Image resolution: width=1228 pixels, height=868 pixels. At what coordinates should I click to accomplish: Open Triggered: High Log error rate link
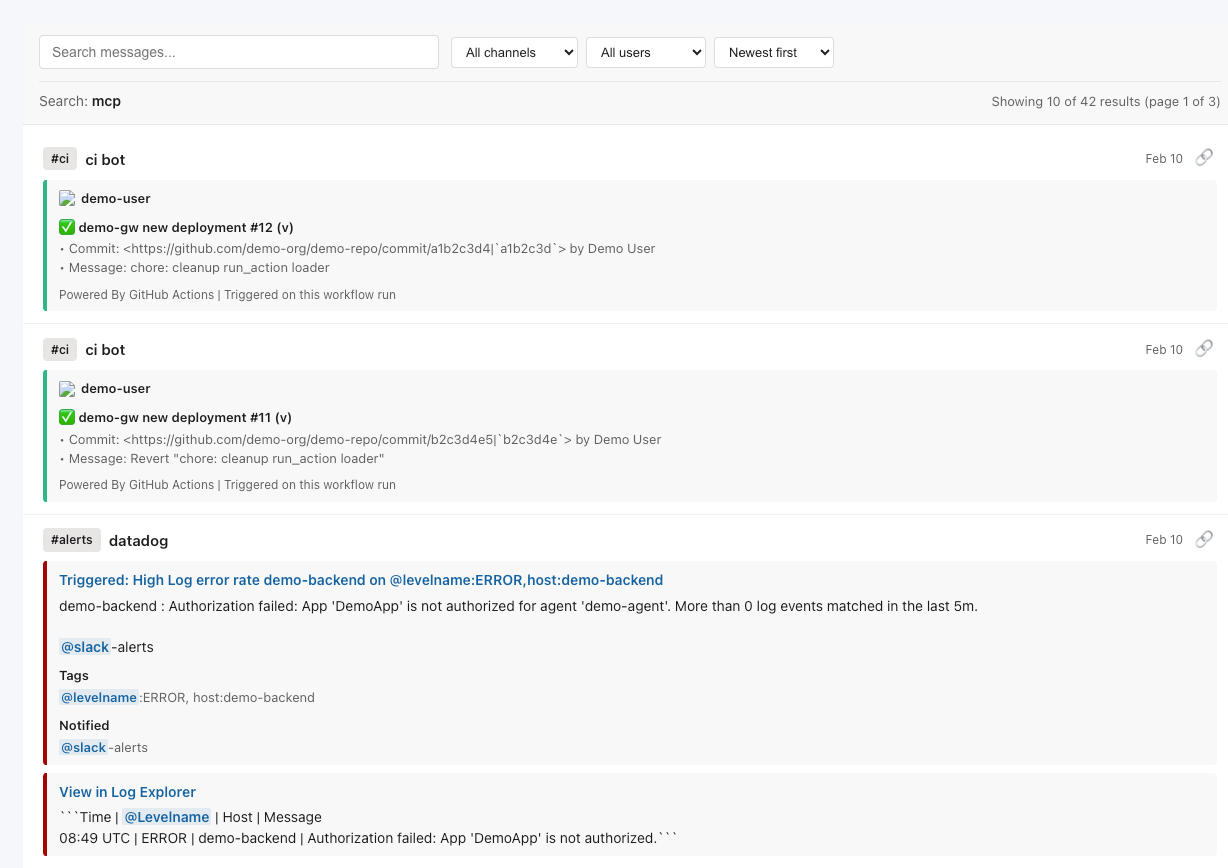pos(361,580)
